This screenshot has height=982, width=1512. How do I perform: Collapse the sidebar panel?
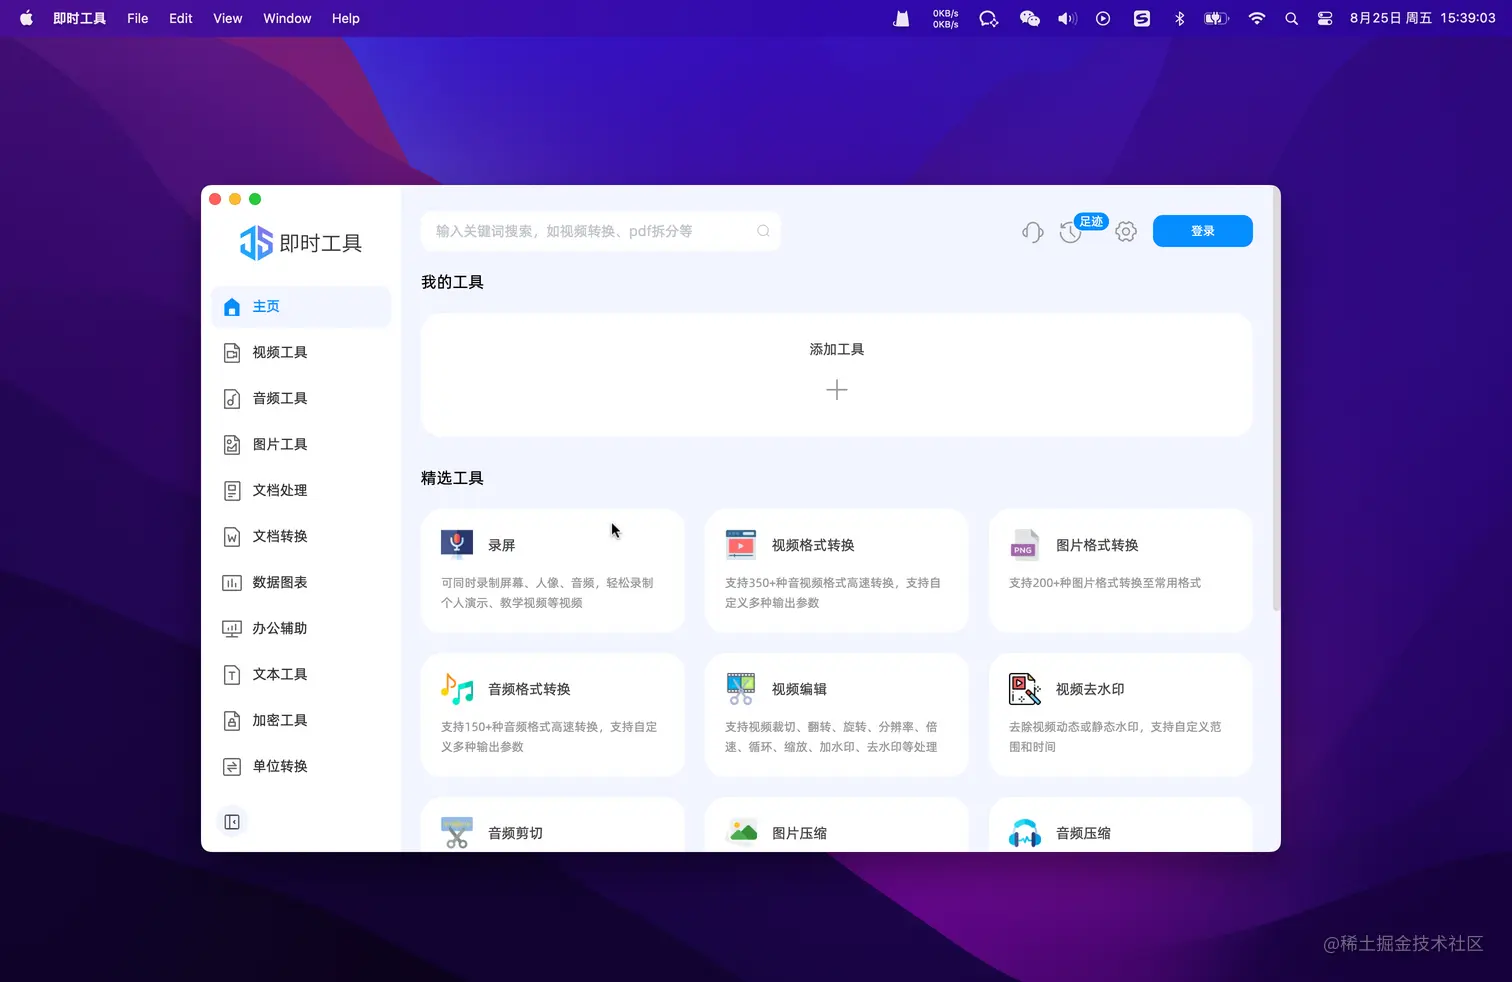(232, 822)
